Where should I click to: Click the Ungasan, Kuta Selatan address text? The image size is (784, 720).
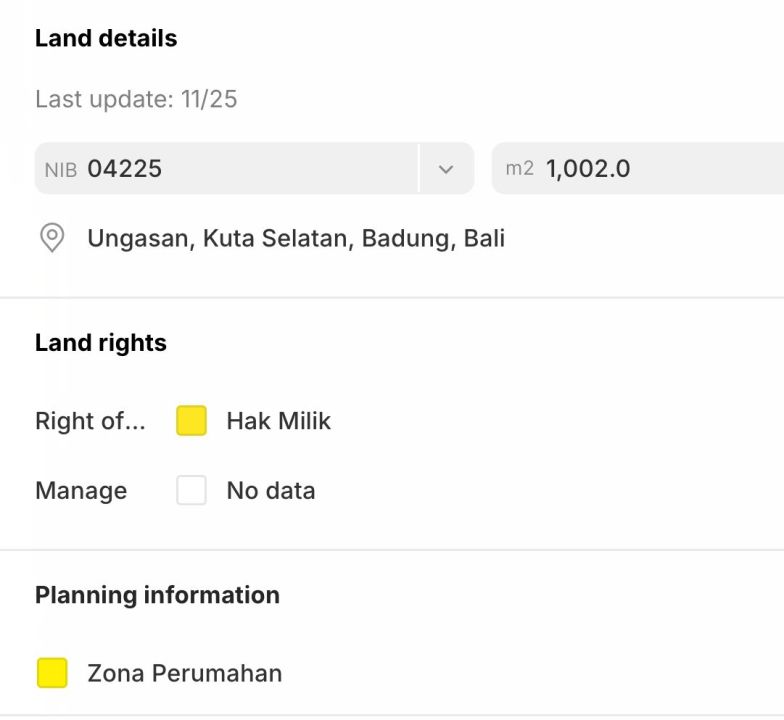tap(296, 238)
